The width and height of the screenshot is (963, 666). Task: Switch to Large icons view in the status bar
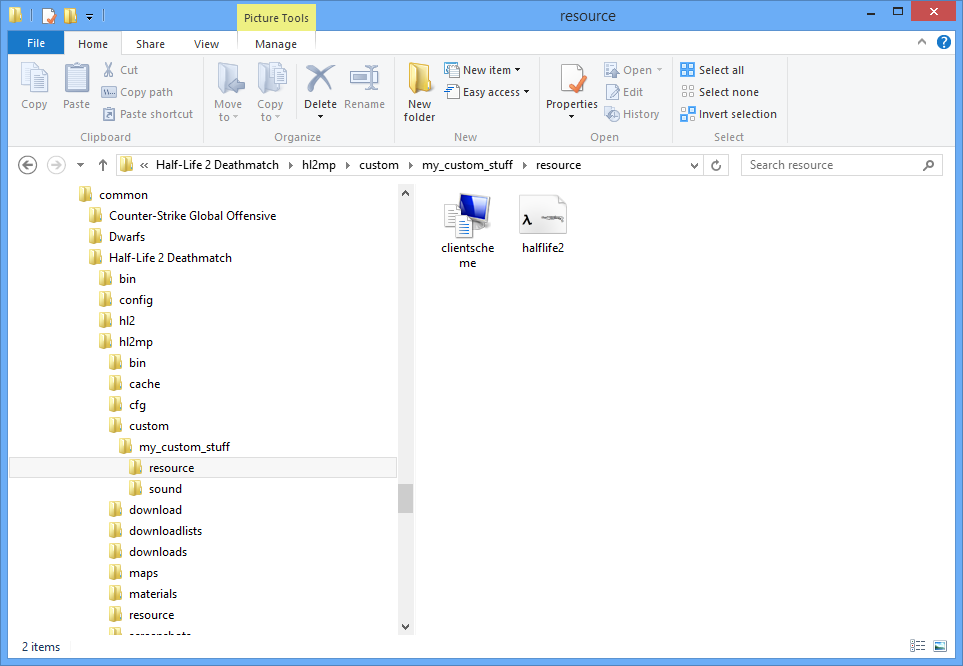click(940, 646)
